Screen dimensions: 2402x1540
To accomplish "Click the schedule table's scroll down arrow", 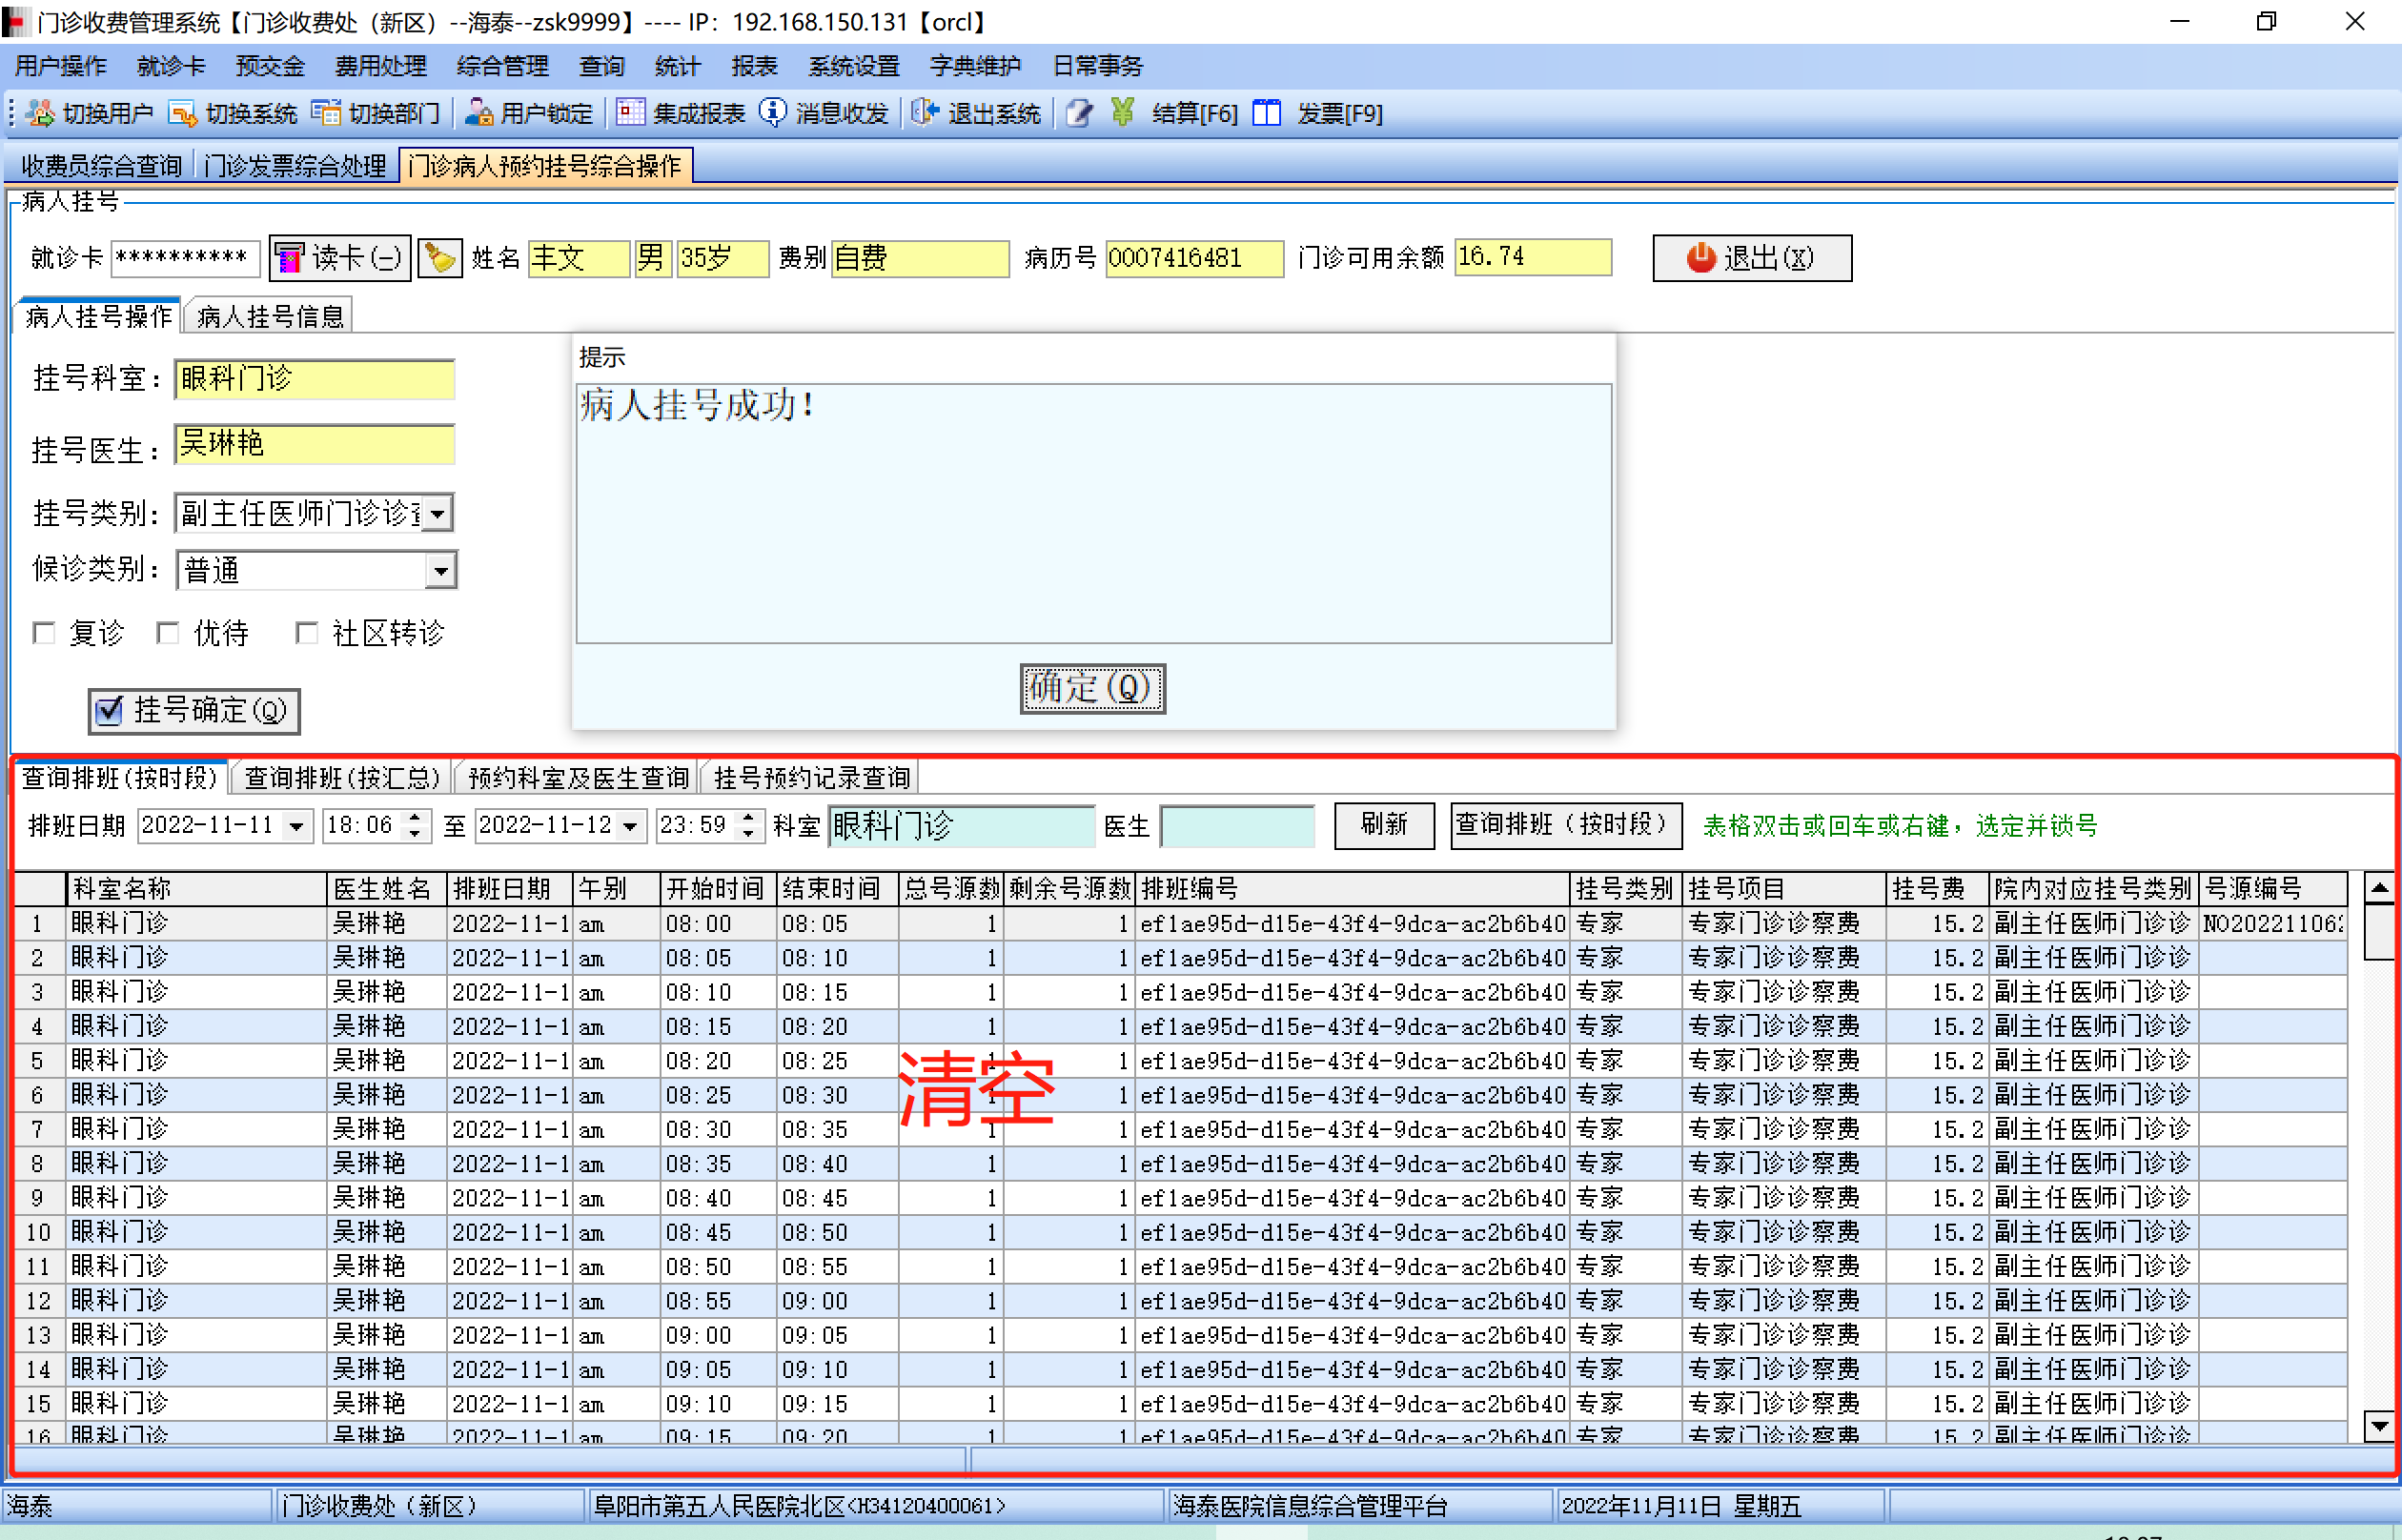I will click(2378, 1425).
